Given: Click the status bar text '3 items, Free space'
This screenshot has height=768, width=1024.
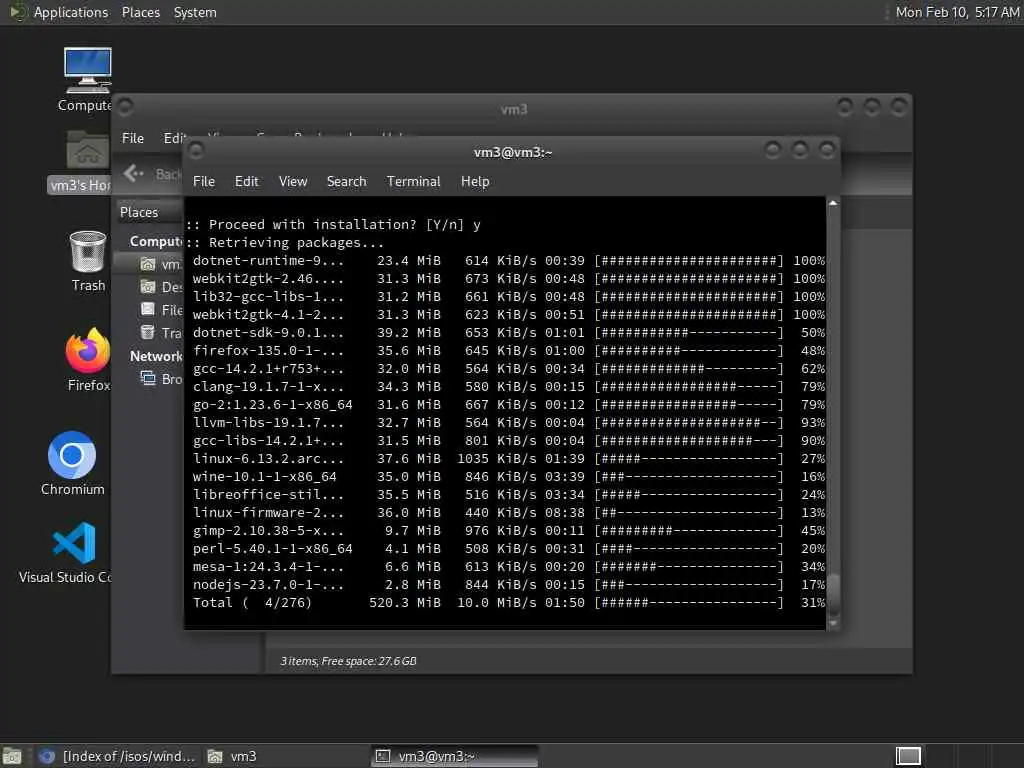Looking at the screenshot, I should pyautogui.click(x=348, y=661).
